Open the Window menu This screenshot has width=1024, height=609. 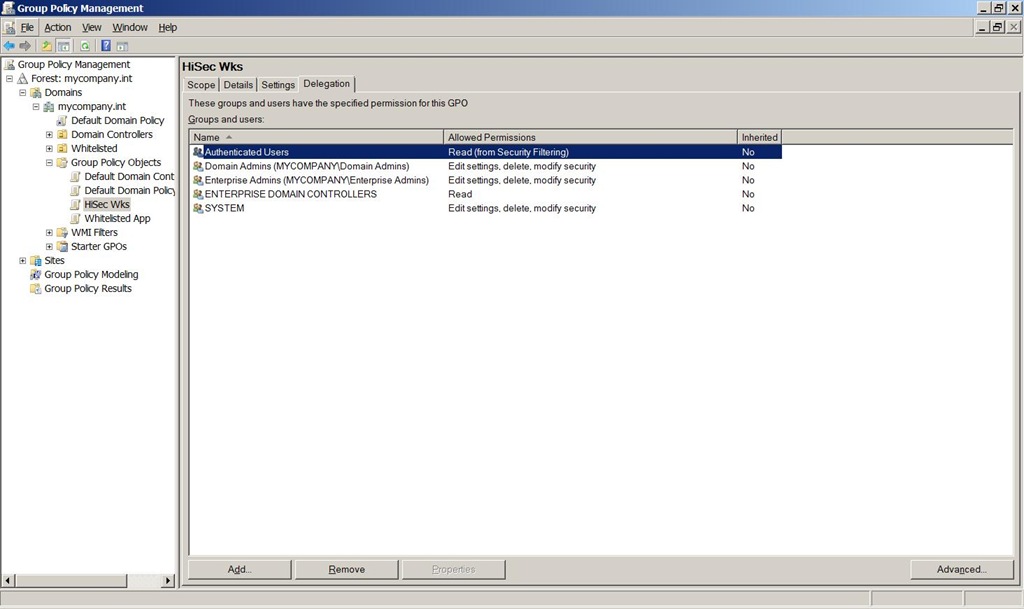(x=130, y=27)
